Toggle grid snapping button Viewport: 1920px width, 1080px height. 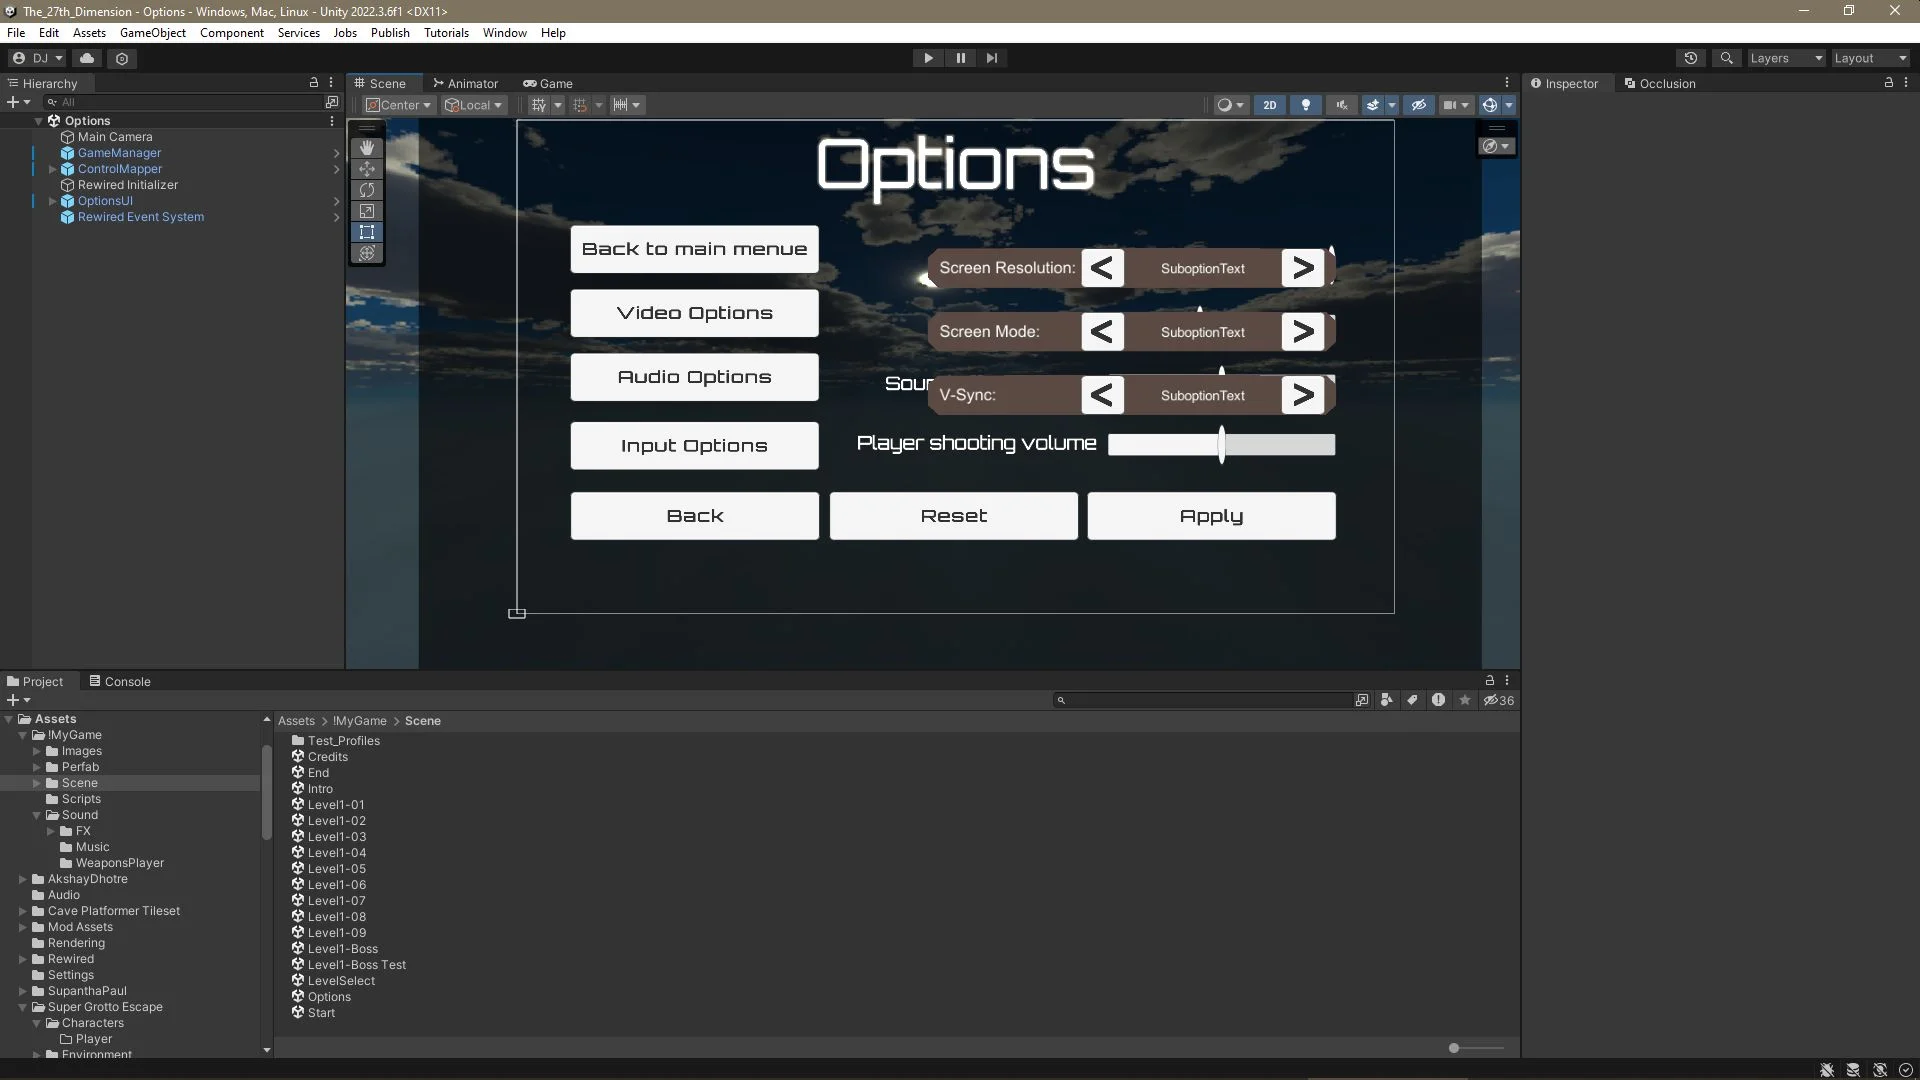[580, 105]
